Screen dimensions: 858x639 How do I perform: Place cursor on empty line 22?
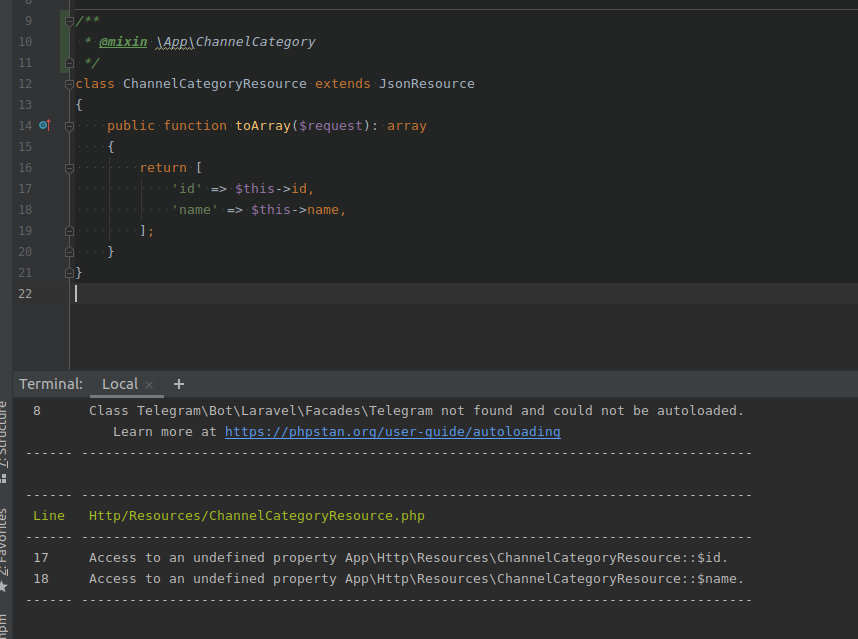point(465,294)
